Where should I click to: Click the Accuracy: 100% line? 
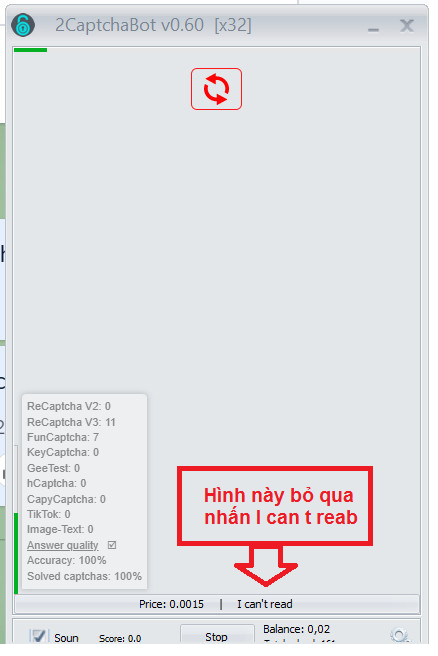pos(67,560)
